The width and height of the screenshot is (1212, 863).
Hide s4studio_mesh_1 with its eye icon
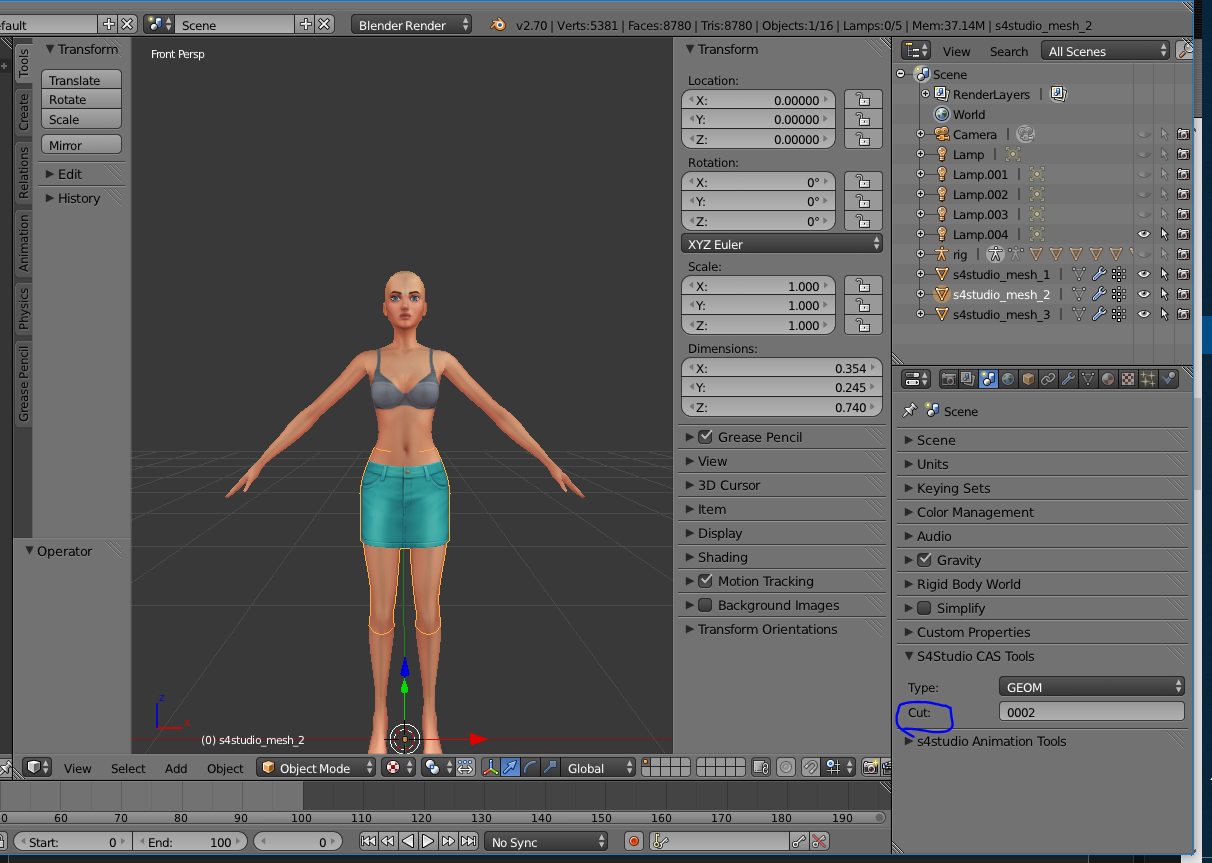coord(1144,274)
